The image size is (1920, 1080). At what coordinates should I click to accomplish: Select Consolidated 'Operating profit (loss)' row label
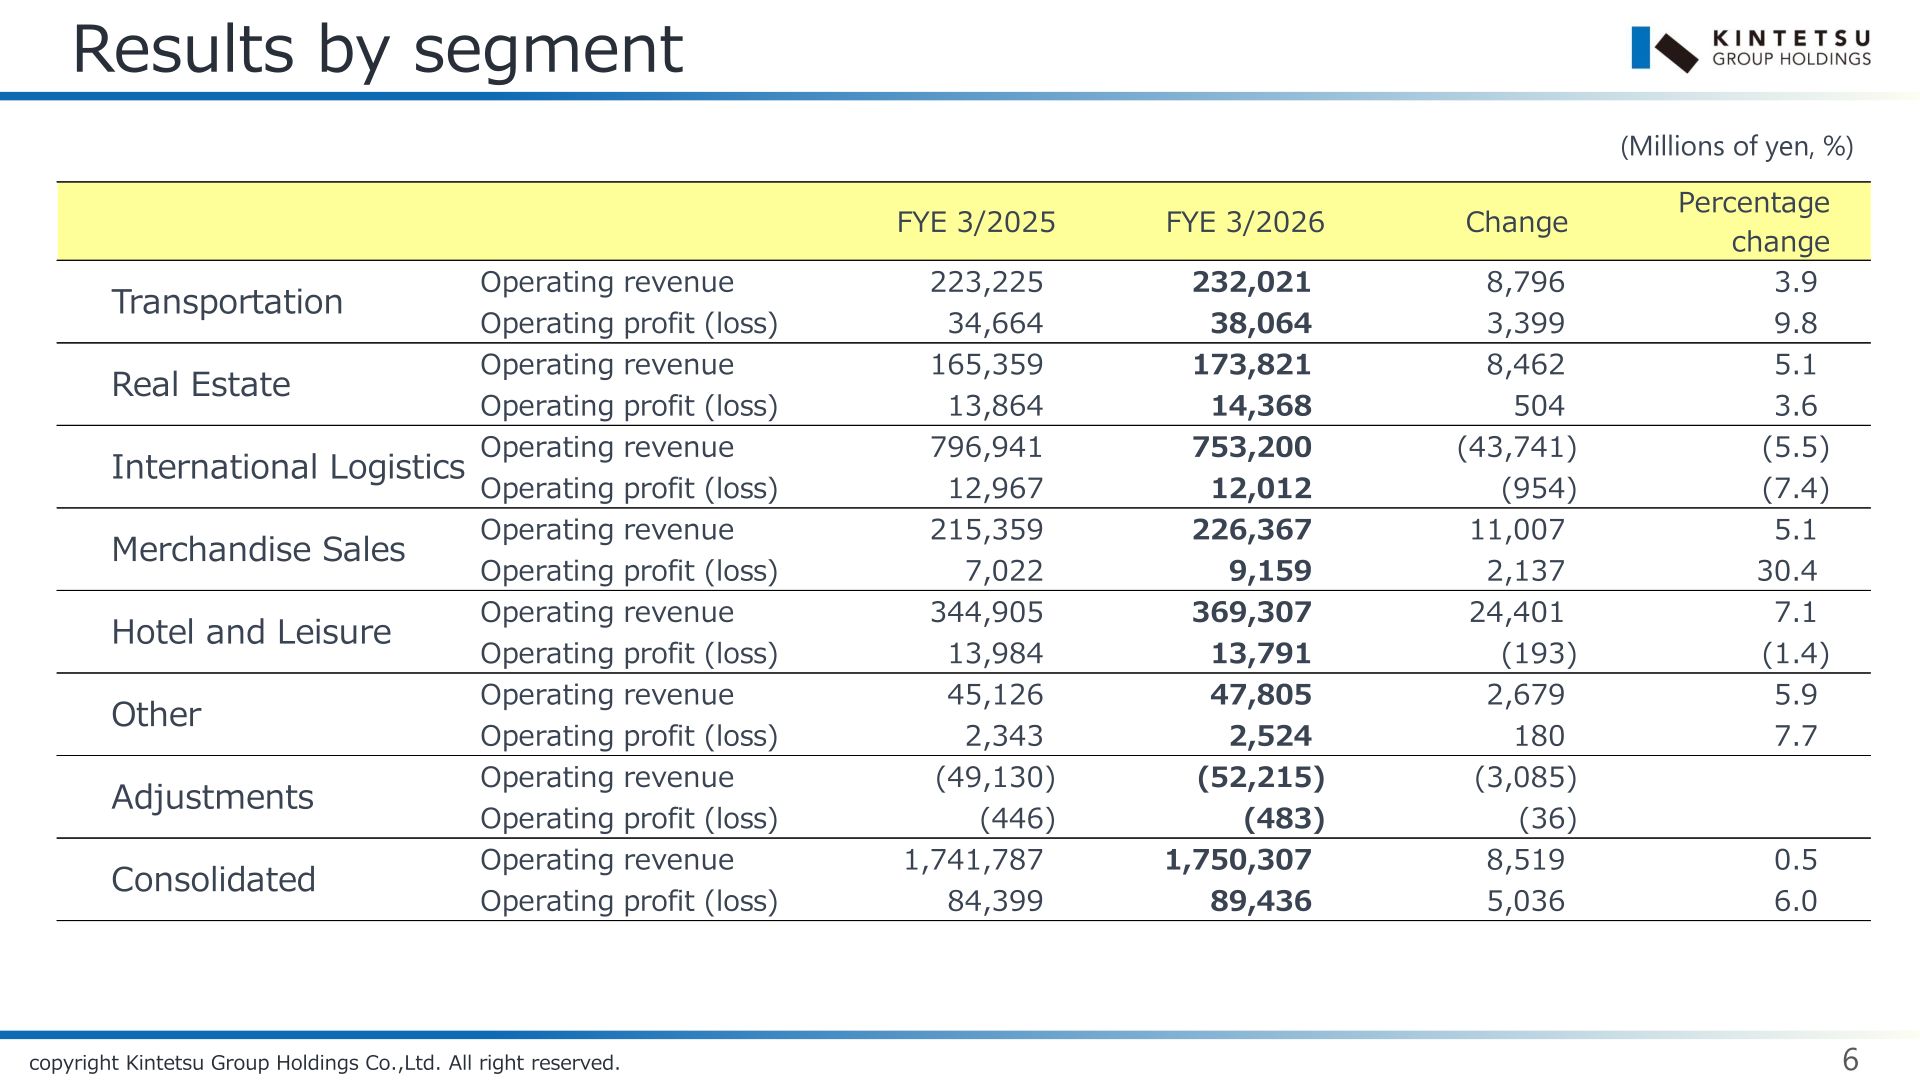[x=629, y=901]
